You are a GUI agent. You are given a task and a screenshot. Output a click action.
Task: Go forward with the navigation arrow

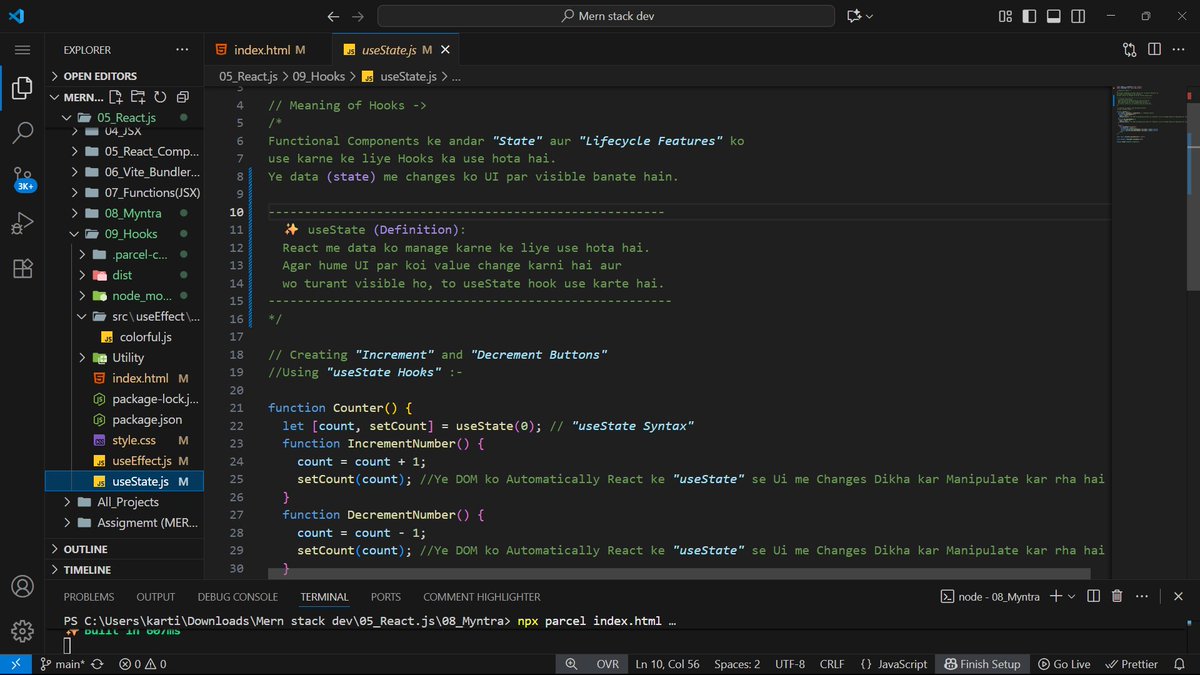click(x=358, y=16)
